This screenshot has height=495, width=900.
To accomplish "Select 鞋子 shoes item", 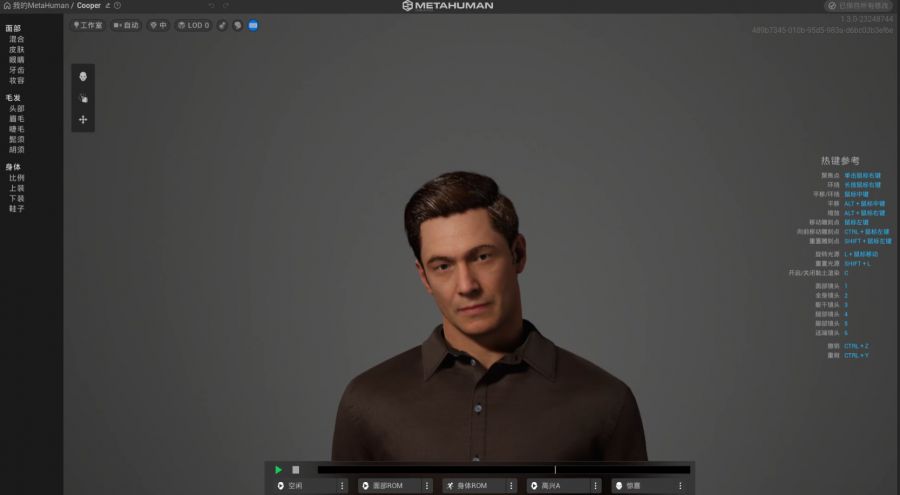I will [17, 208].
